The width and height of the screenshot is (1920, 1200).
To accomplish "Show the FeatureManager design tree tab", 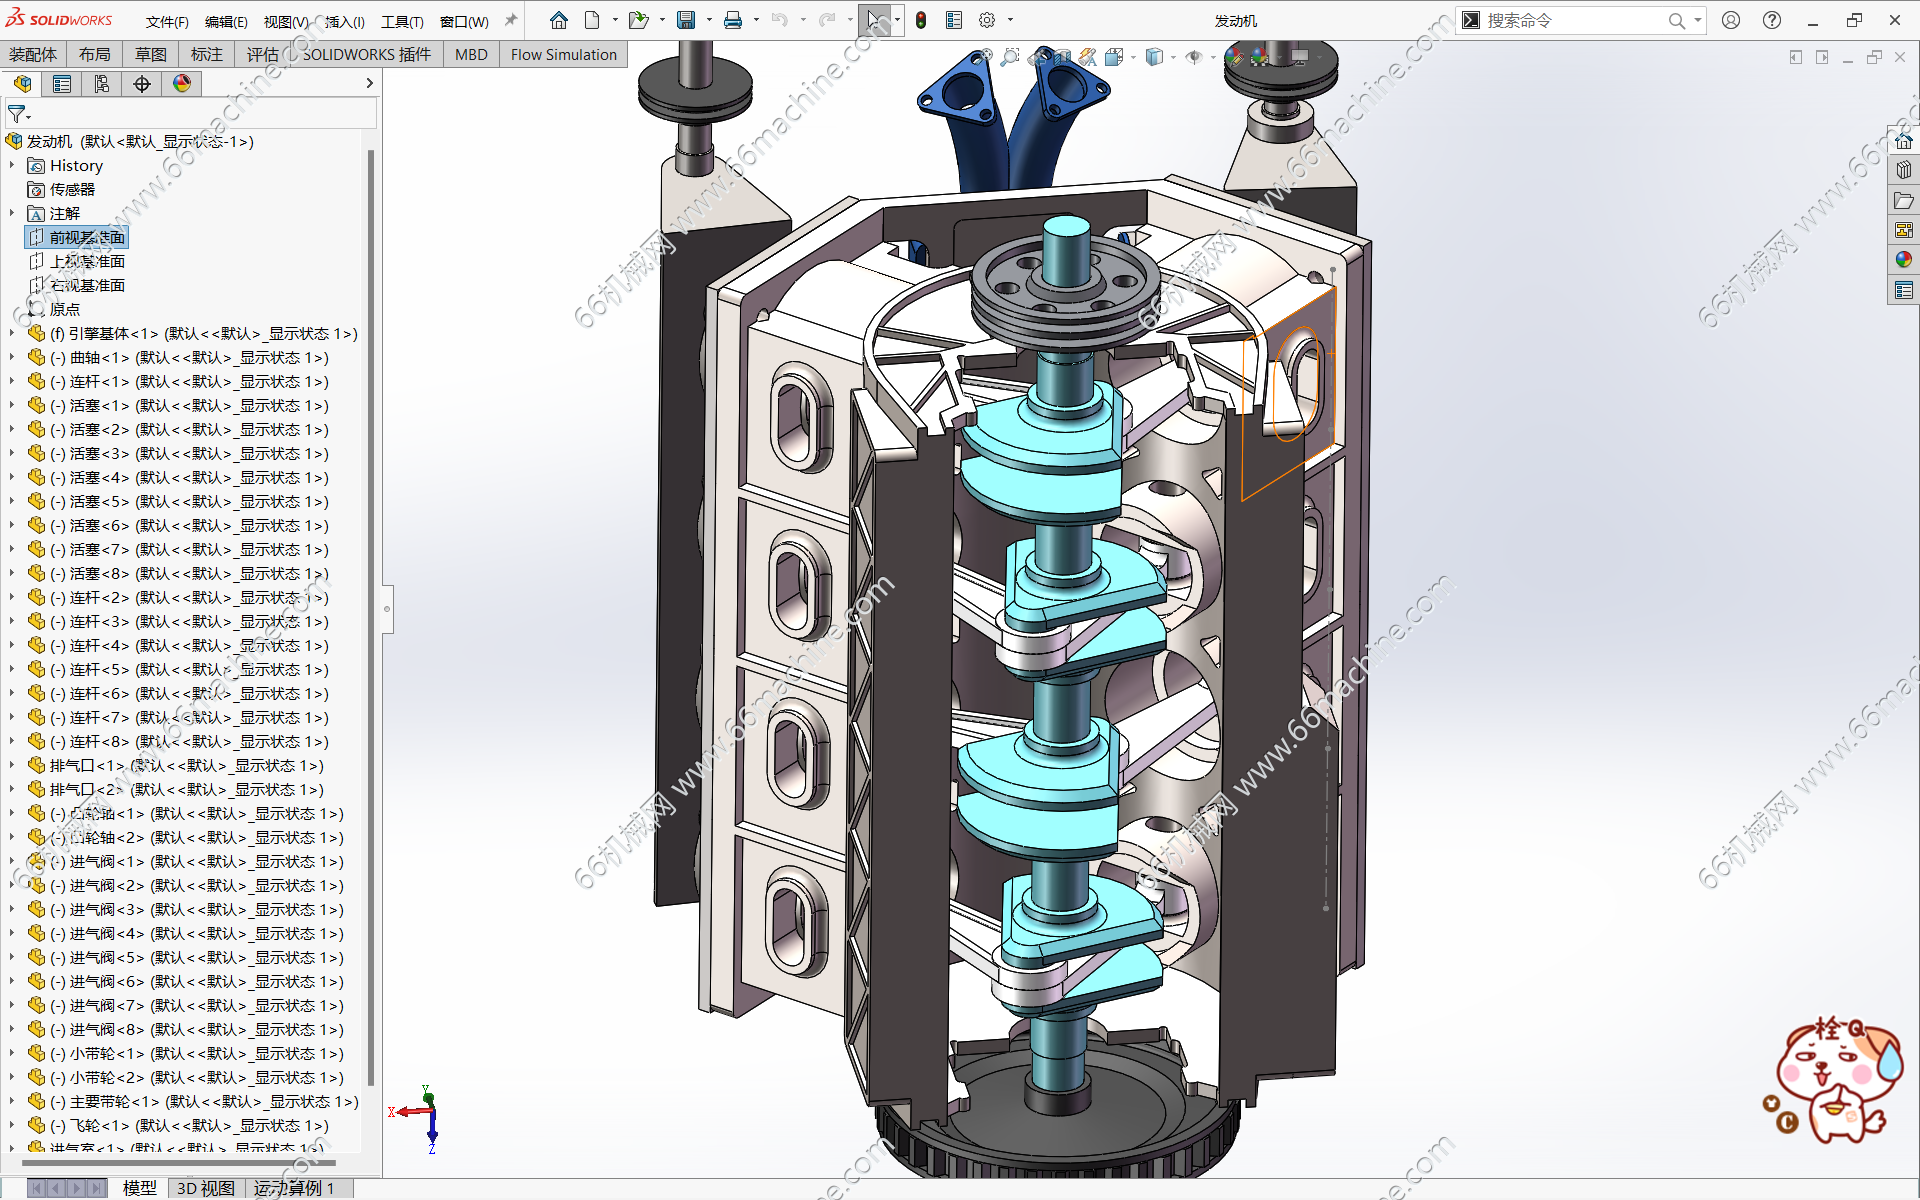I will coord(22,84).
